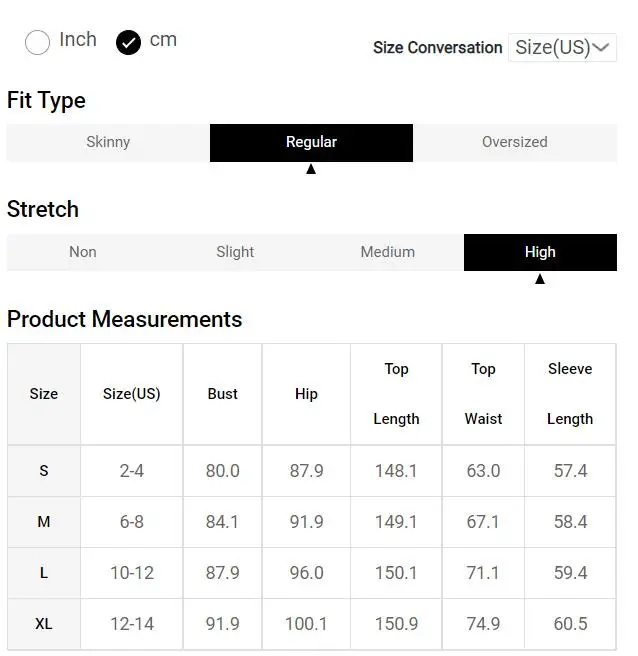Click the triangle marker under Regular
Image resolution: width=638 pixels, height=656 pixels.
tap(311, 169)
